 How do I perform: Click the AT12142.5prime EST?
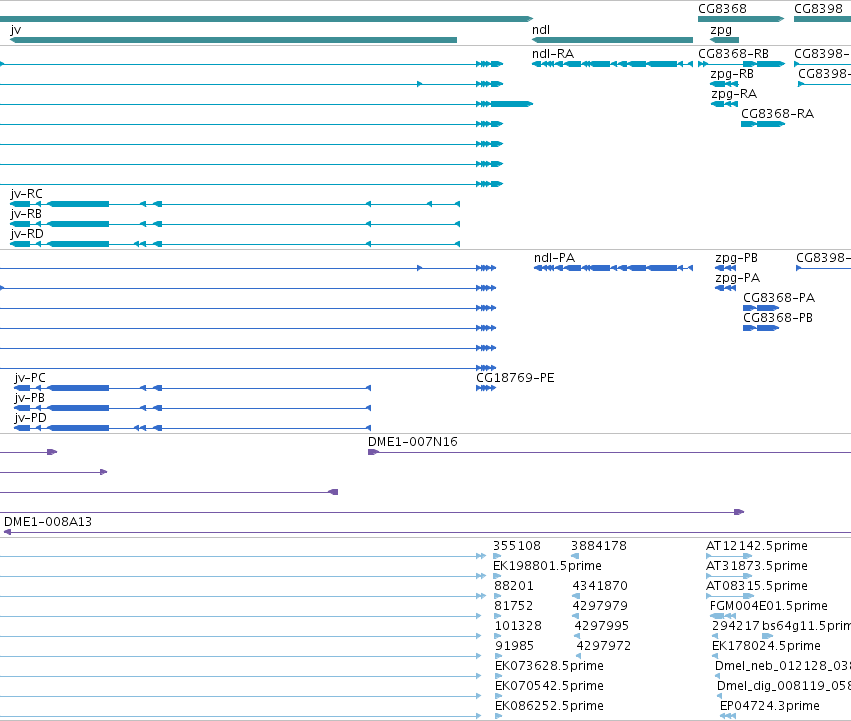point(729,556)
